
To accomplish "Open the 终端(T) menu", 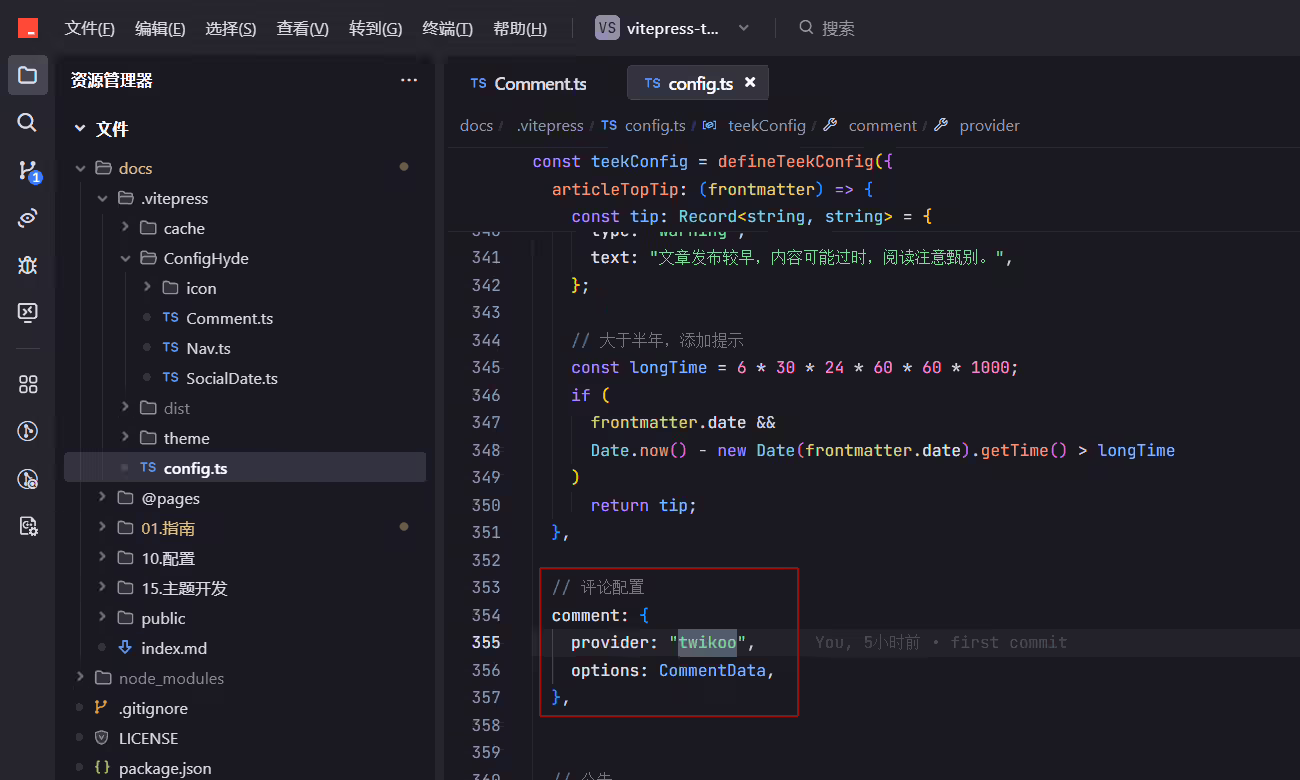I will [447, 29].
